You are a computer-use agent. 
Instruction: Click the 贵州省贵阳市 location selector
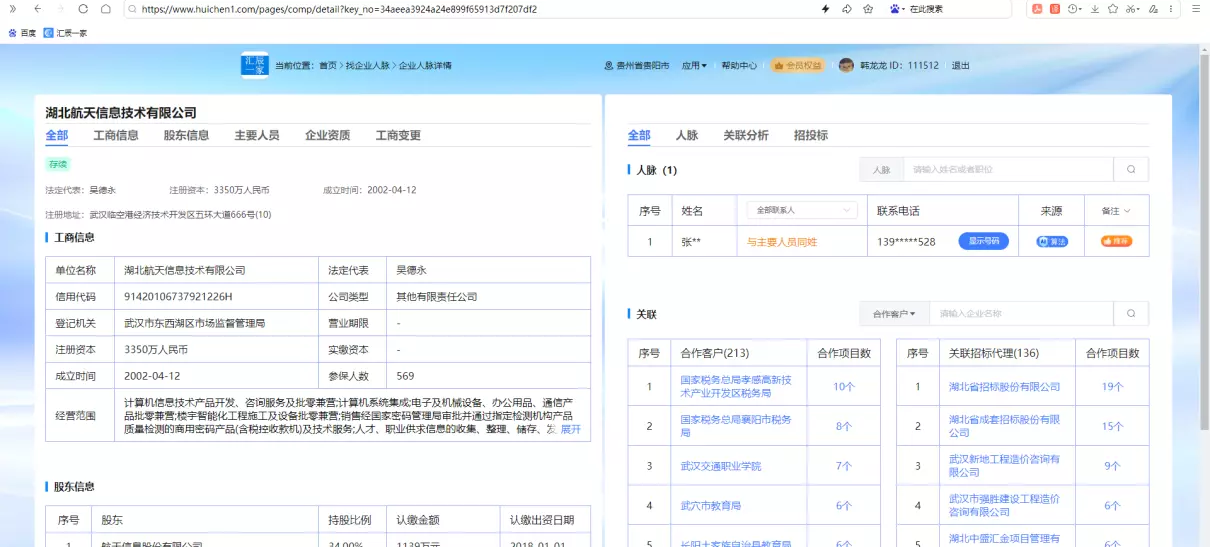coord(637,65)
